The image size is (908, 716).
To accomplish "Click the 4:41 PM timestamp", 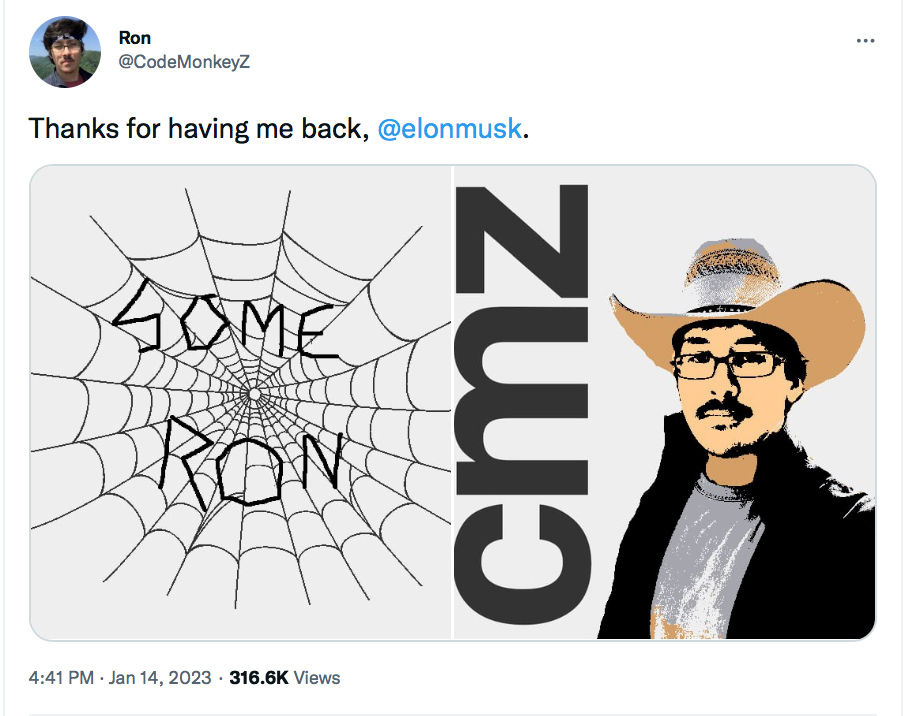I will 61,677.
